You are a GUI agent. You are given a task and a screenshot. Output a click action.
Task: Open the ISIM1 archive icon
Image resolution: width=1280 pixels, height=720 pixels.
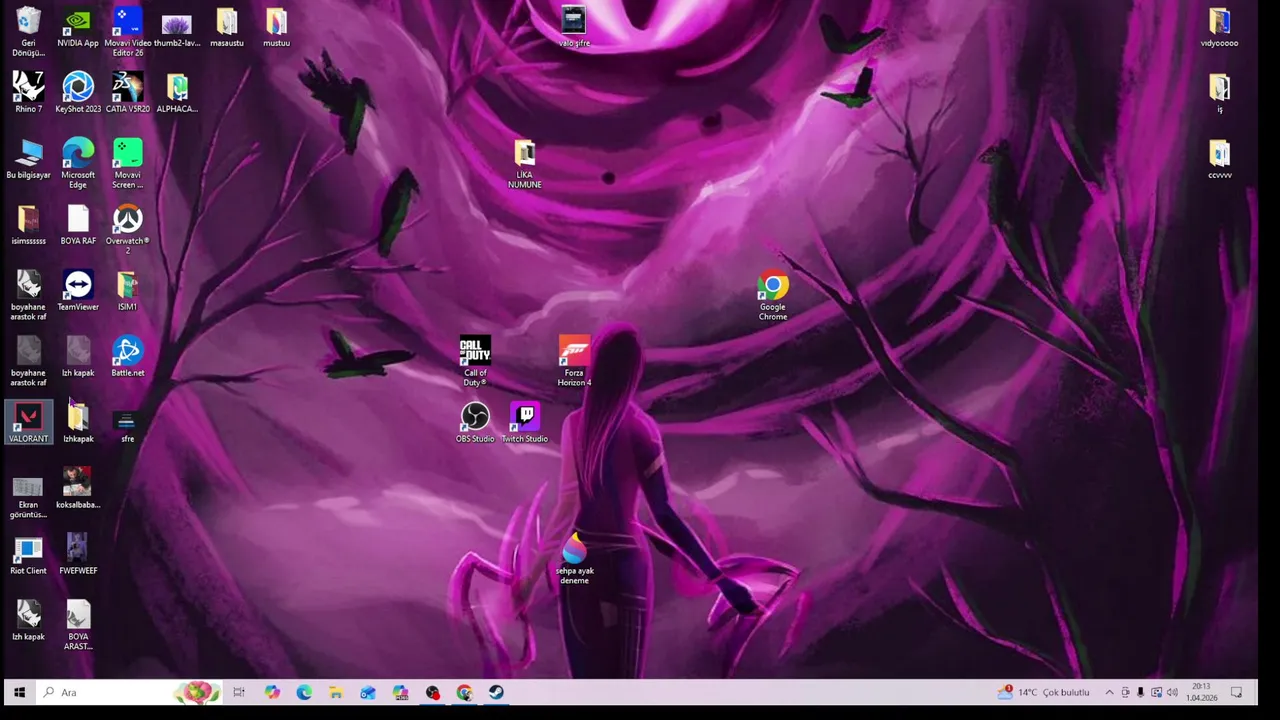tap(127, 291)
